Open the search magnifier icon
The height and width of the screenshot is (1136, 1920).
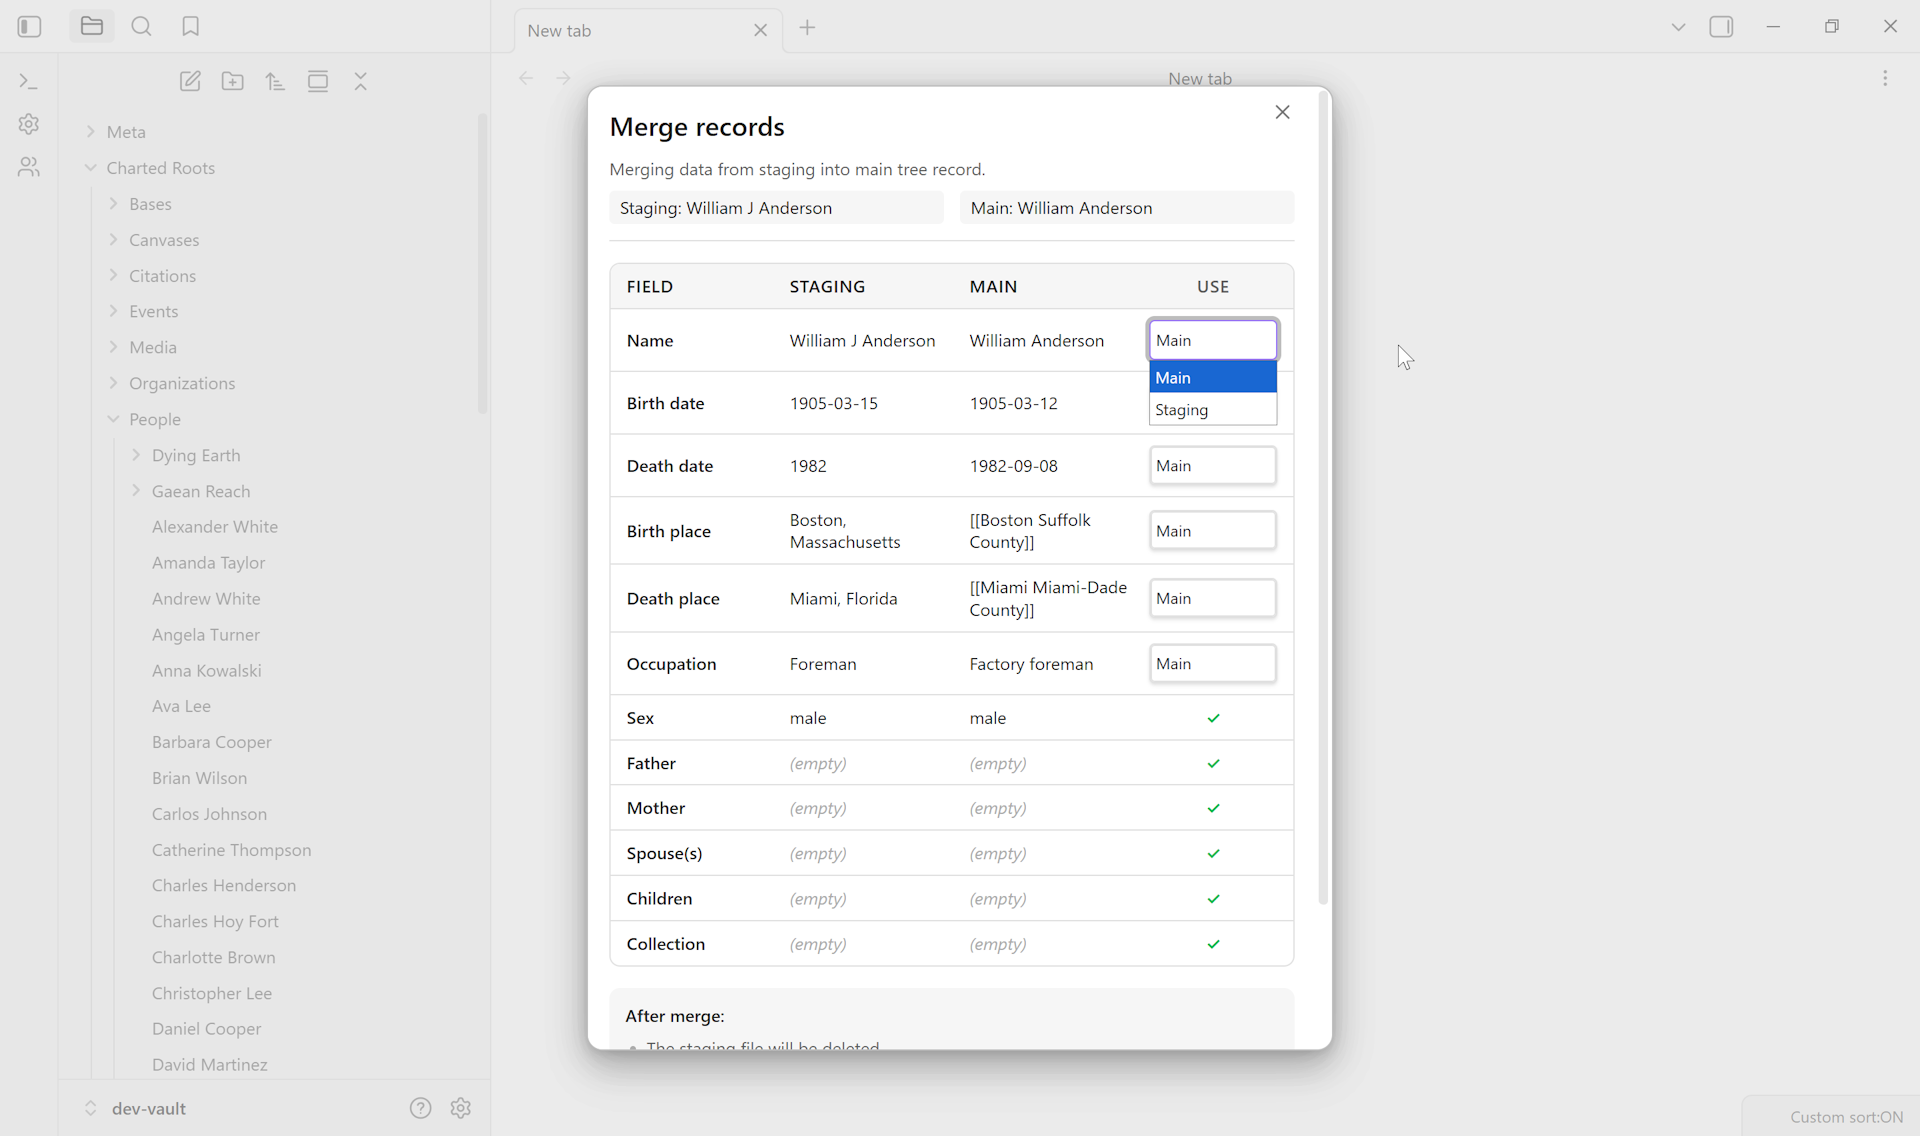[x=142, y=27]
